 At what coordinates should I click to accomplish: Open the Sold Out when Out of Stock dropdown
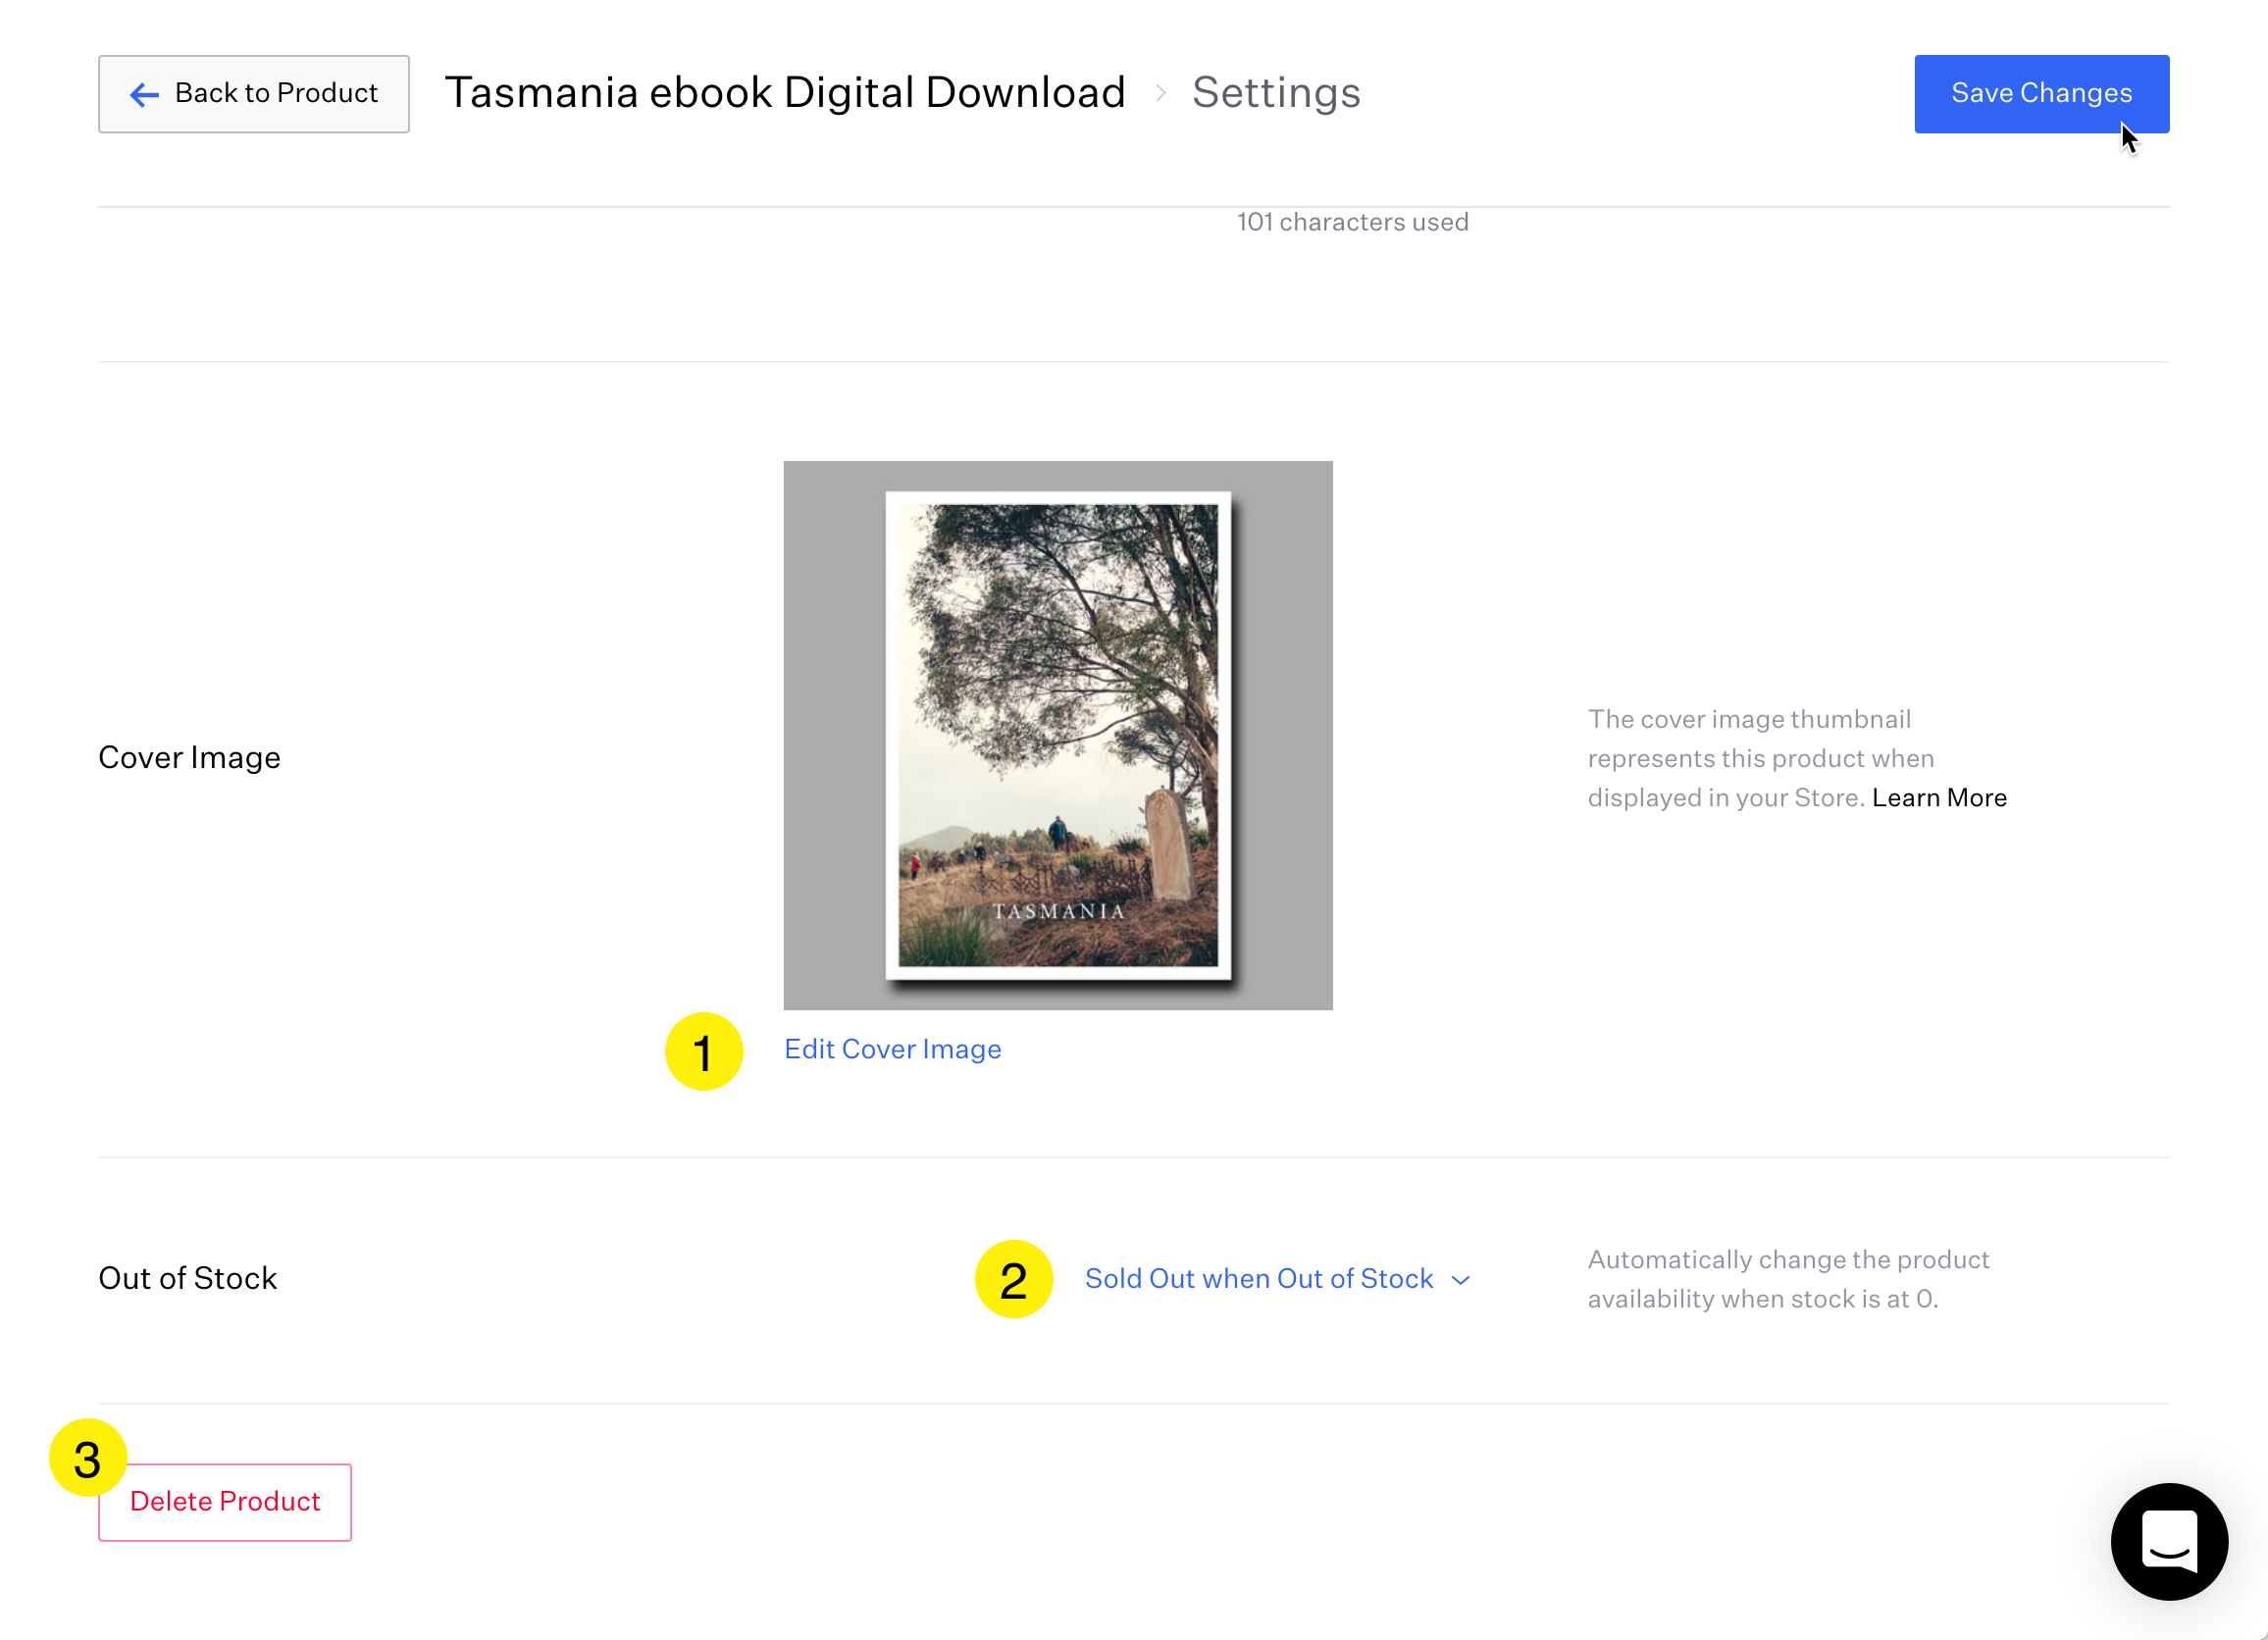coord(1259,1279)
